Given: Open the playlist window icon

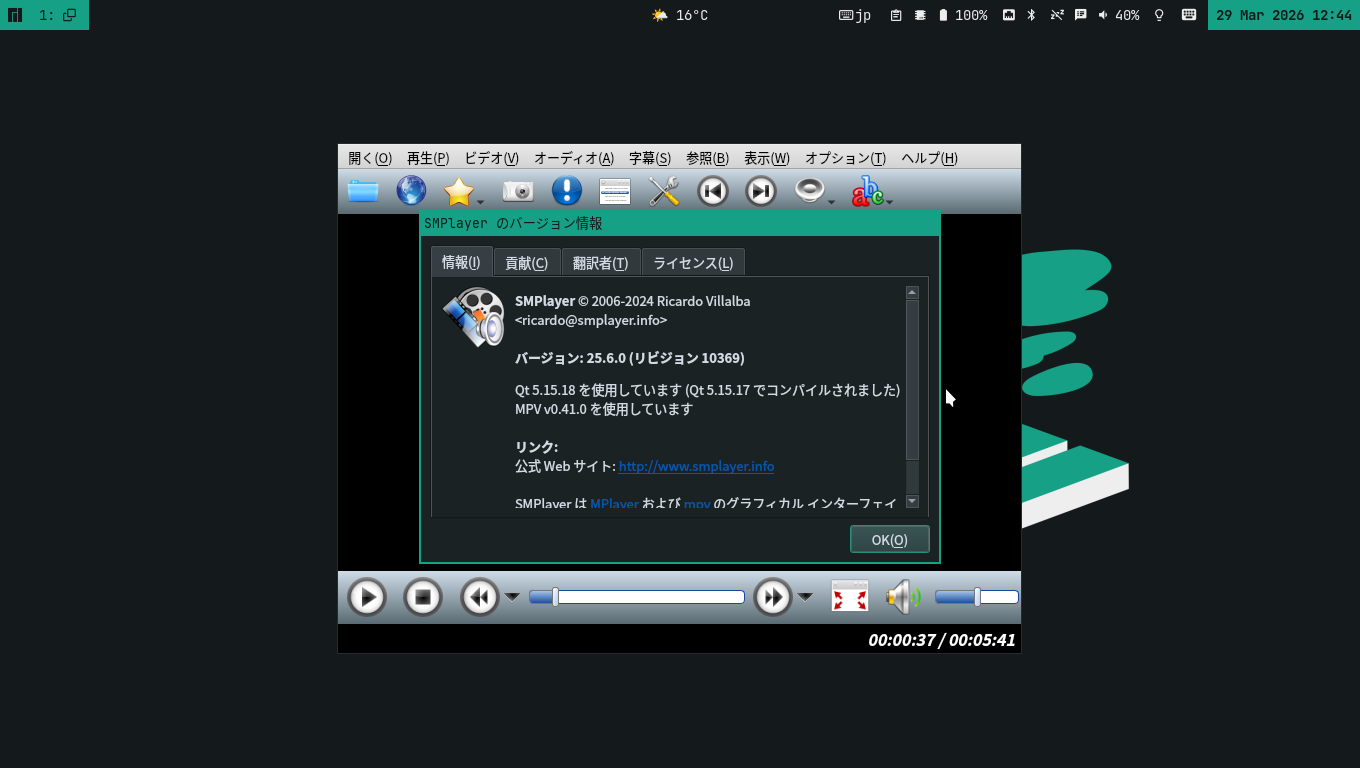Looking at the screenshot, I should (615, 191).
